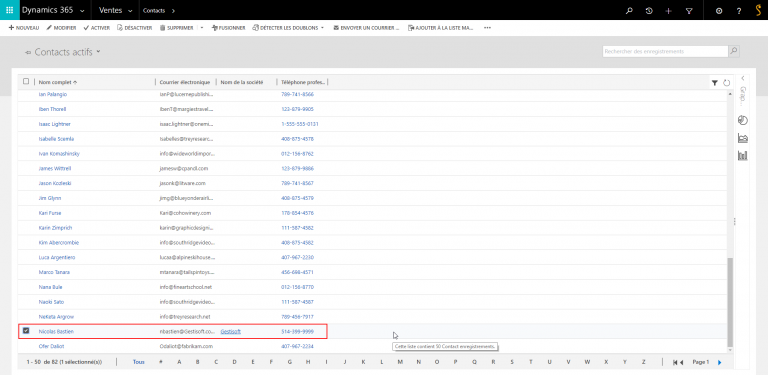The height and width of the screenshot is (375, 768).
Task: Click ACTIVER in the command bar
Action: (x=96, y=28)
